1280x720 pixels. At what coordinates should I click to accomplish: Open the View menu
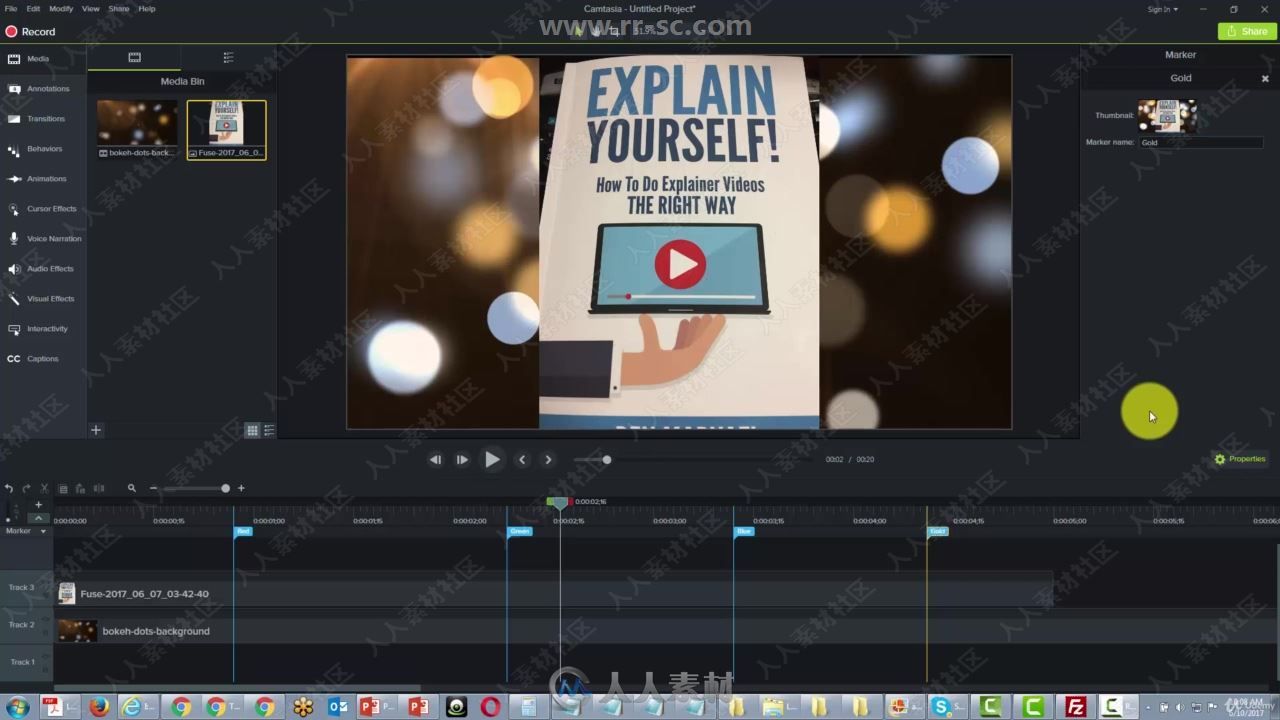coord(90,8)
